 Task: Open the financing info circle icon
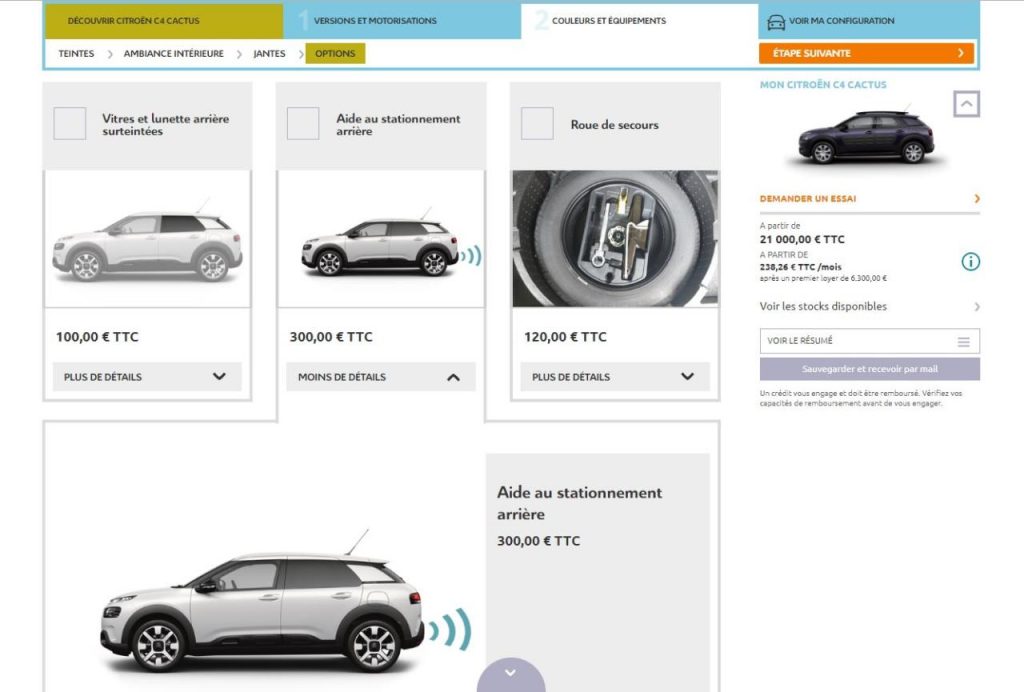970,262
